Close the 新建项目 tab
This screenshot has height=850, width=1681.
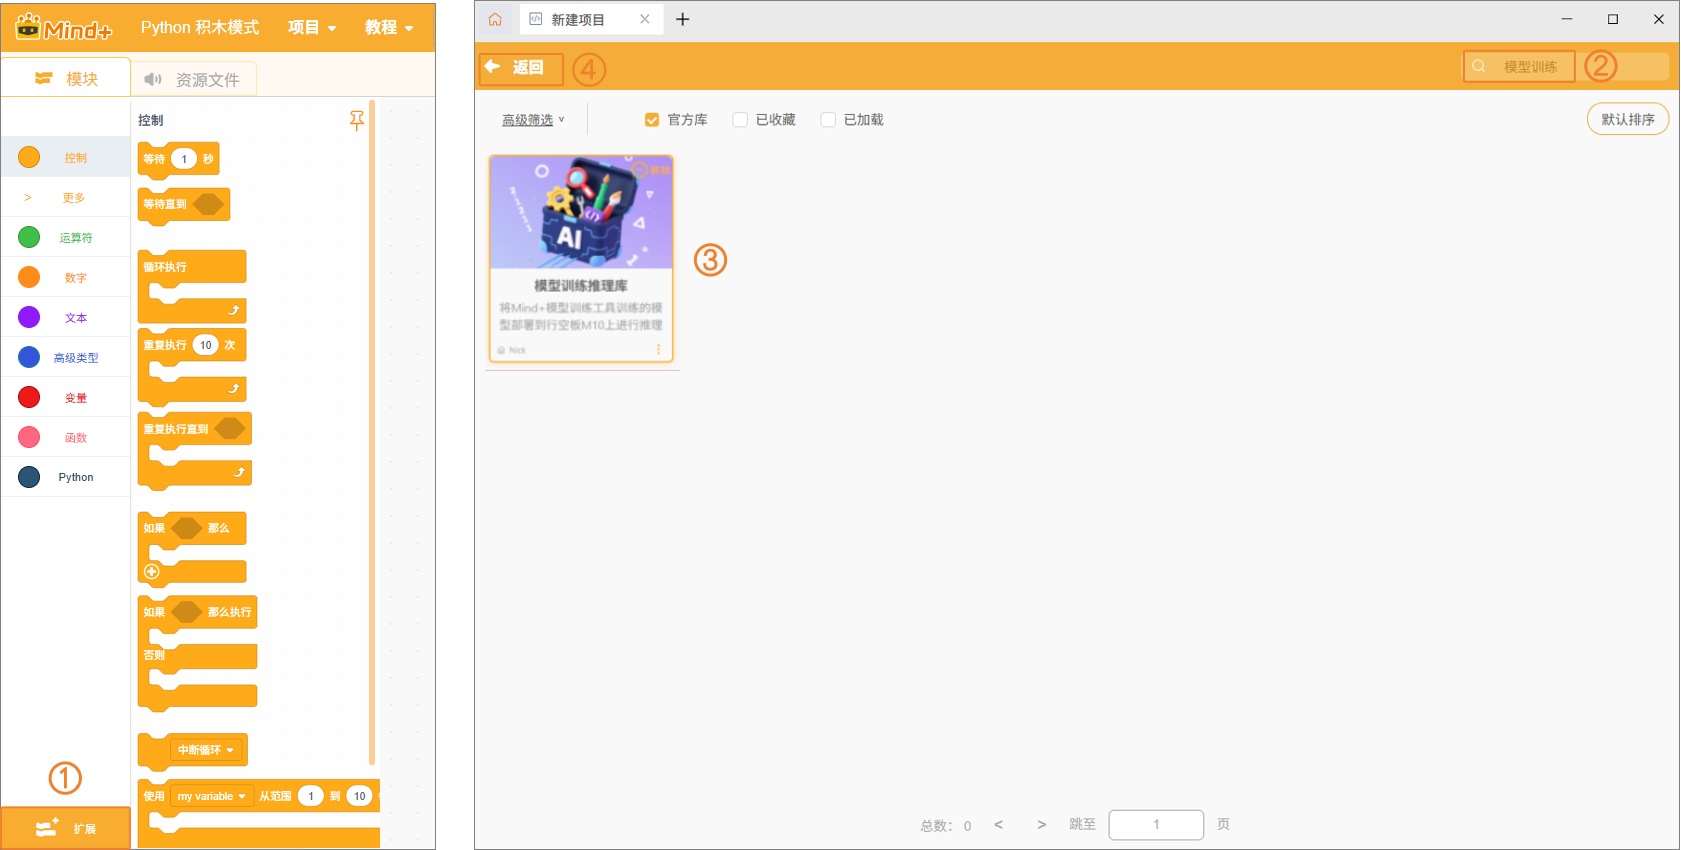[645, 19]
